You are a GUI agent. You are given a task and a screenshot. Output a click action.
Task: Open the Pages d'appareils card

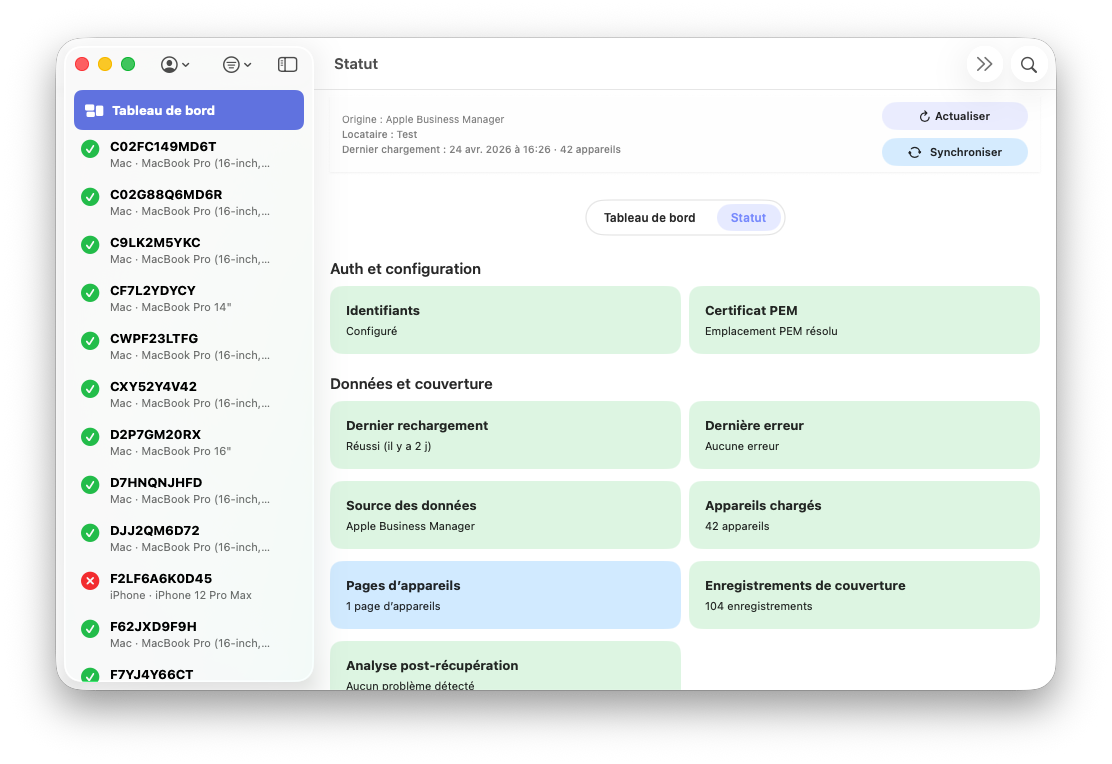pos(505,595)
